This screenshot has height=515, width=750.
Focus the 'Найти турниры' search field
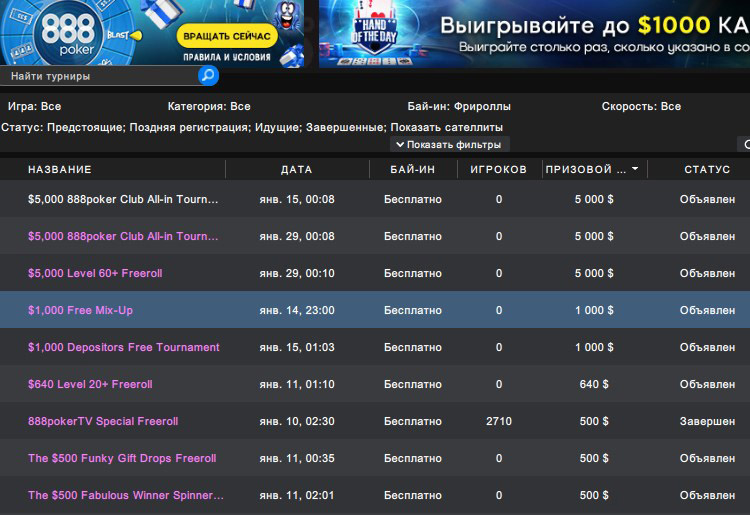[99, 76]
